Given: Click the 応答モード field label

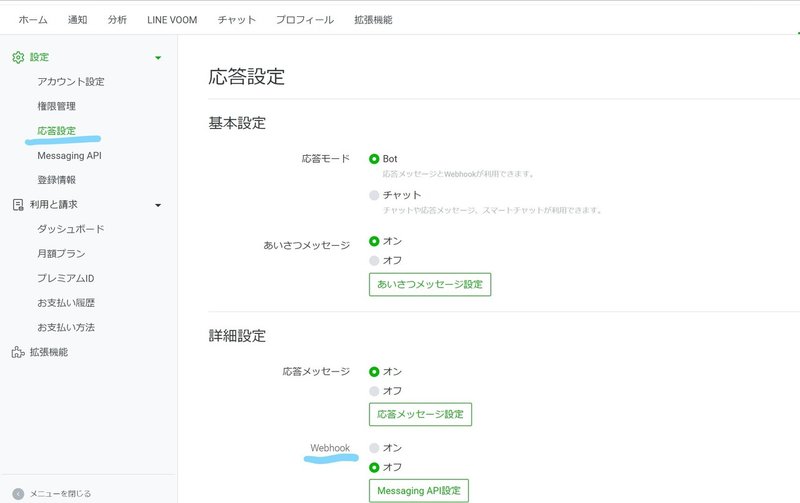Looking at the screenshot, I should [x=326, y=159].
